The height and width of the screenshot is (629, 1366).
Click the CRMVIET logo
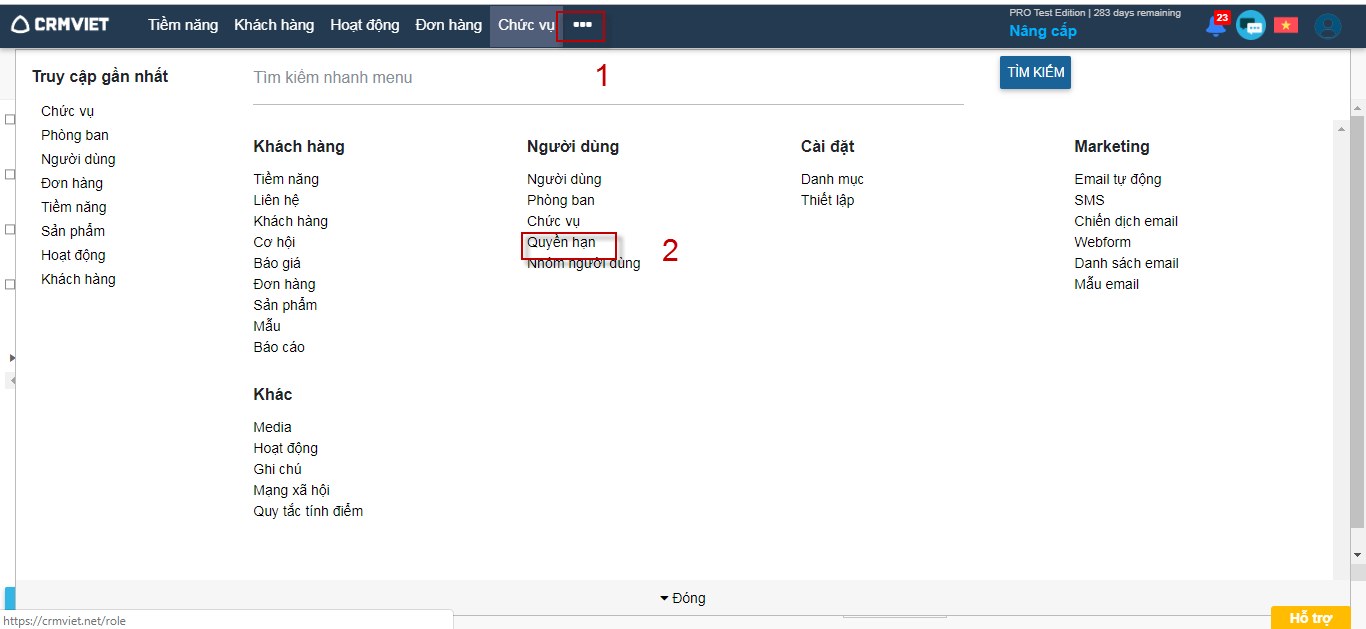(60, 25)
